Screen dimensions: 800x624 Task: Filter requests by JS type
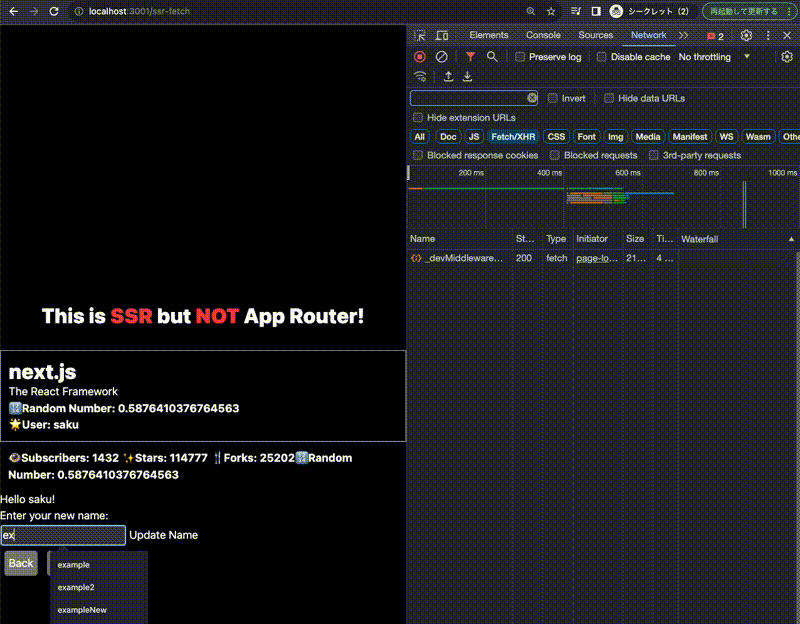[x=474, y=137]
